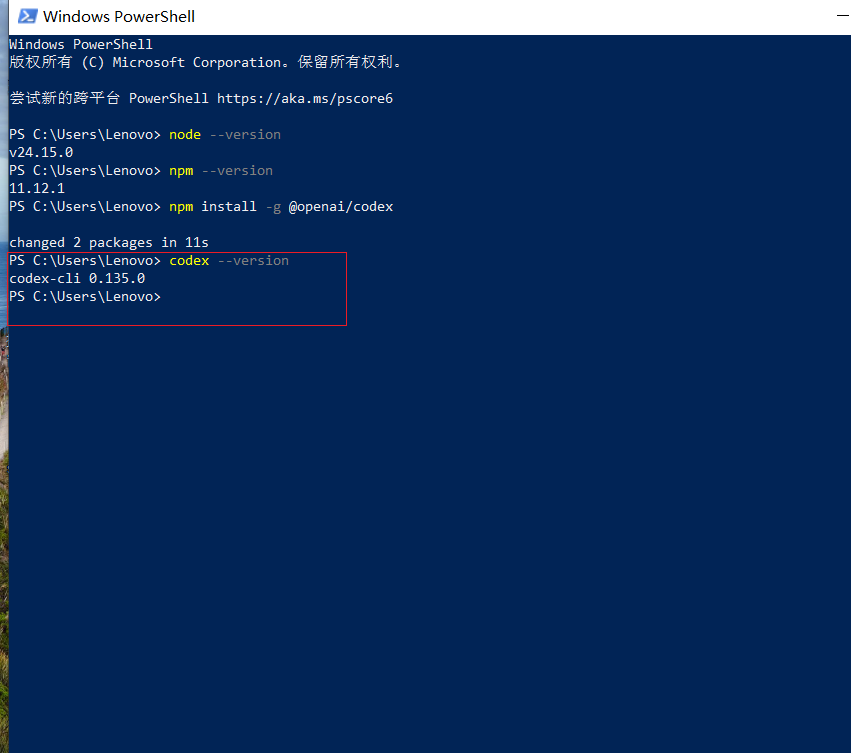This screenshot has height=753, width=851.
Task: Click 'changed 2 packages in 11s' line
Action: 109,243
